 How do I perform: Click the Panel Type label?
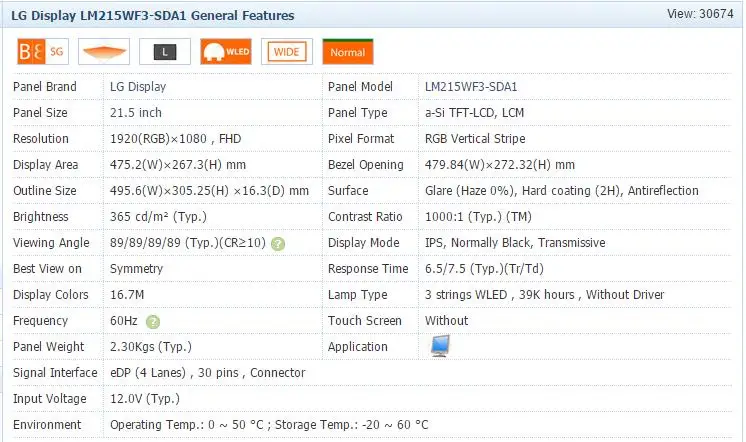(357, 113)
